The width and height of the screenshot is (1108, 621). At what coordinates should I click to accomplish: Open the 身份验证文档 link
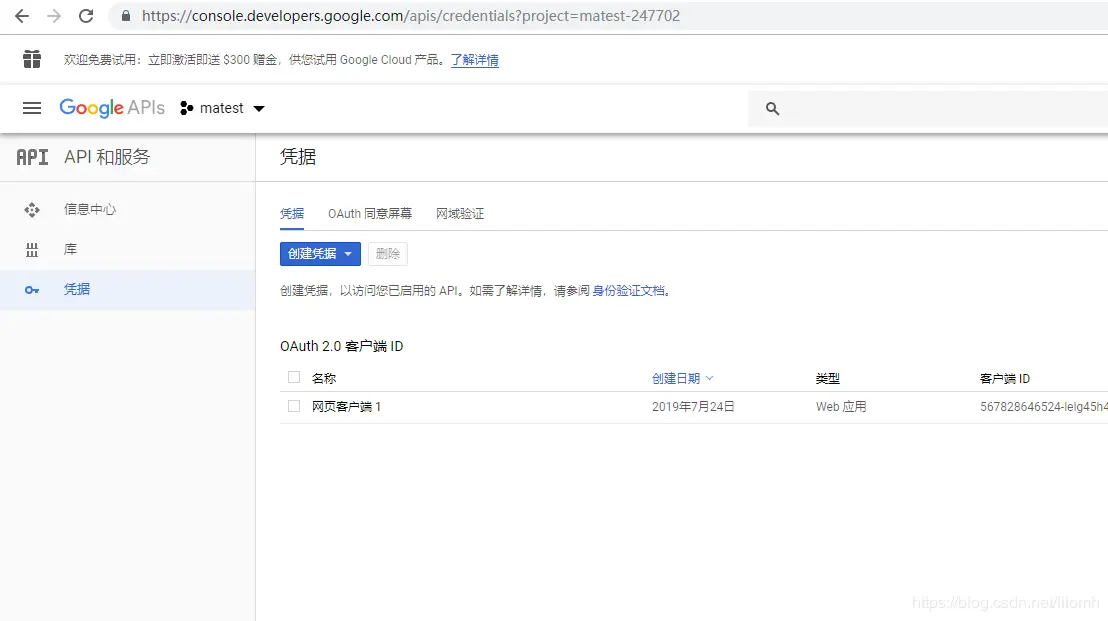coord(628,290)
